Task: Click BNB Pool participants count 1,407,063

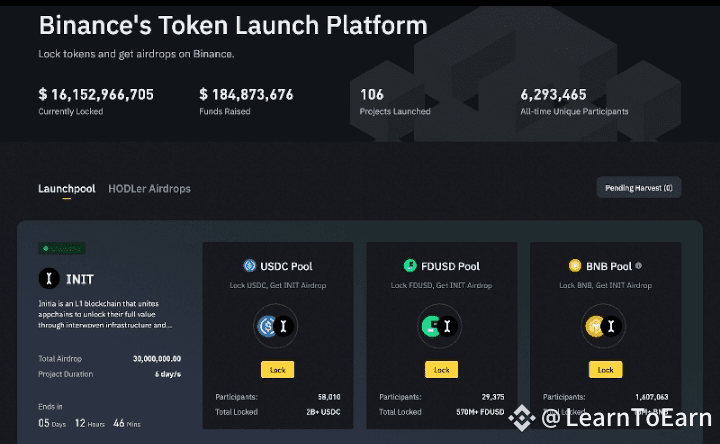Action: click(x=652, y=397)
